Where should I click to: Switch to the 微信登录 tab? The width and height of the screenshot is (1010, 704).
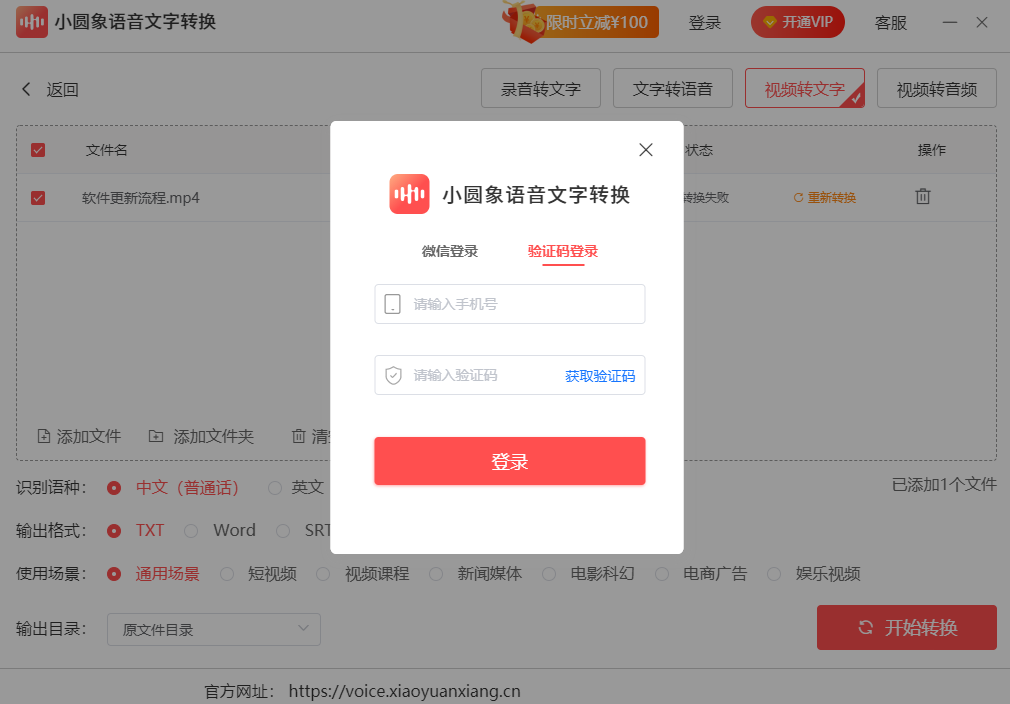[x=450, y=251]
